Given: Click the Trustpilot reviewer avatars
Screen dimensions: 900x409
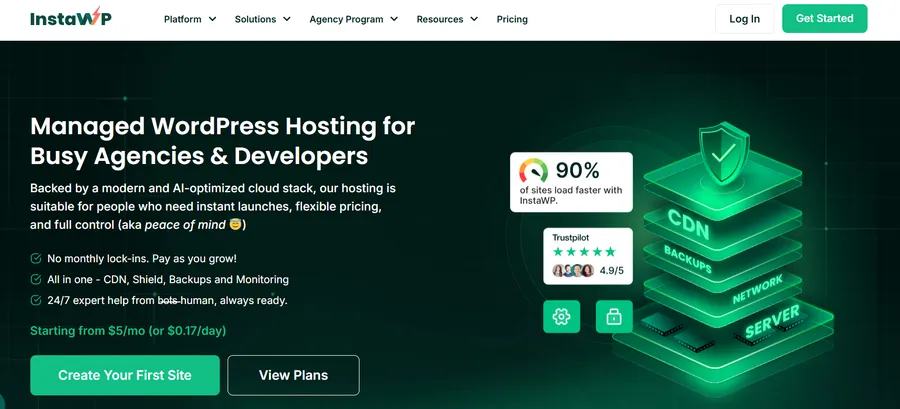Looking at the screenshot, I should pos(573,270).
